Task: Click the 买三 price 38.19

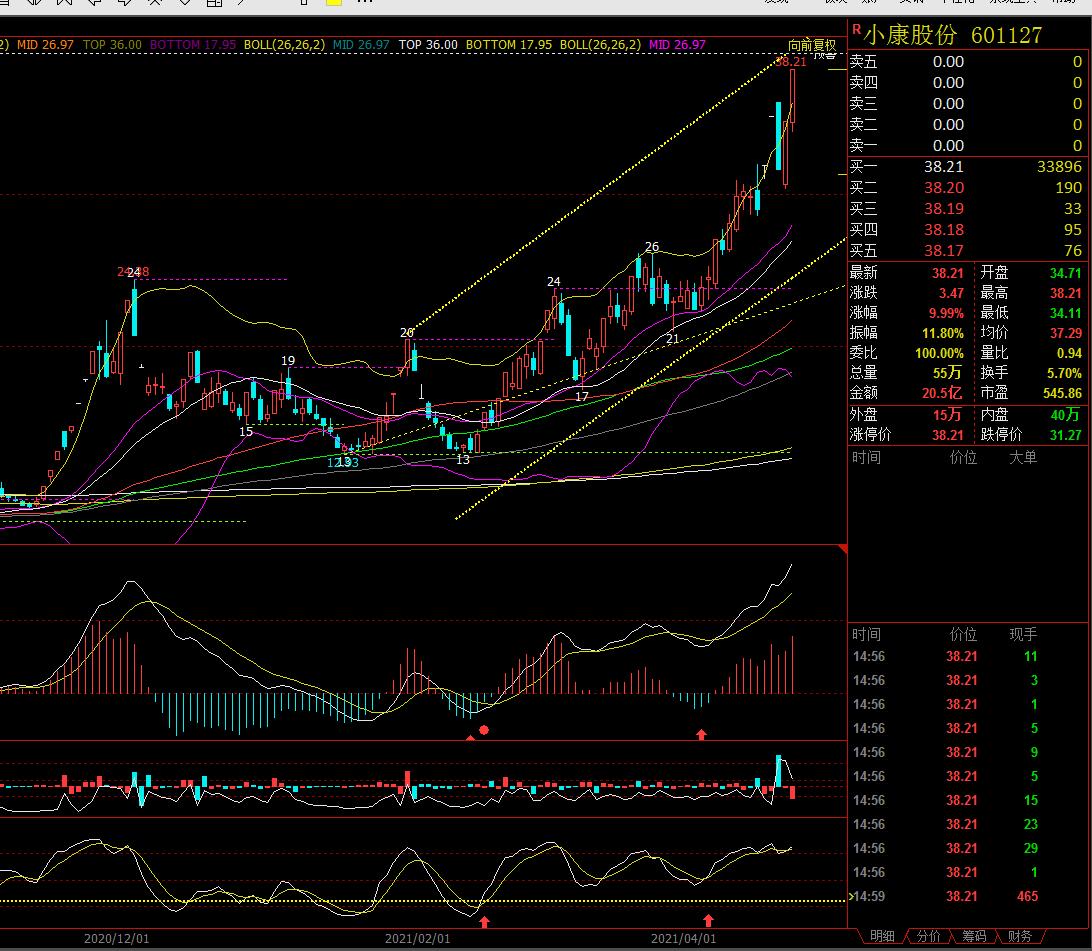Action: click(x=944, y=209)
